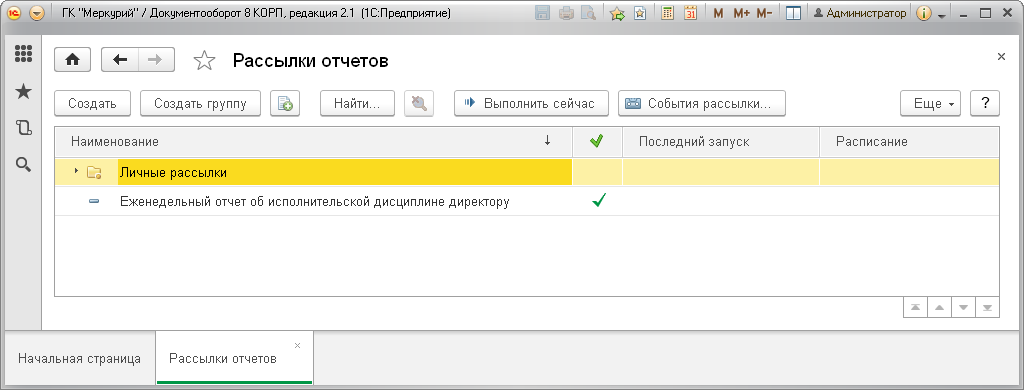Click the Администратор user label

click(860, 13)
